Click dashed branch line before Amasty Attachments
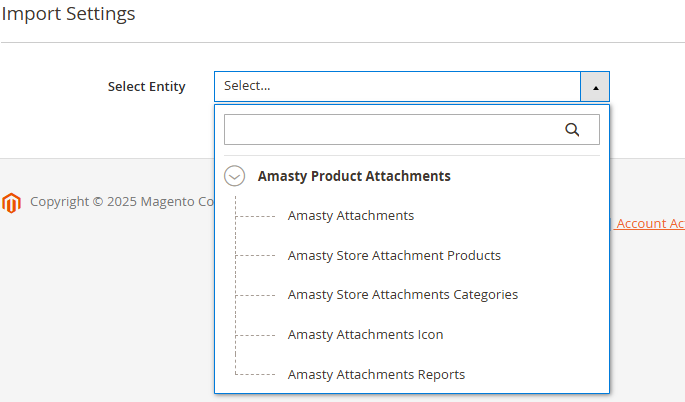The image size is (685, 402). 256,216
